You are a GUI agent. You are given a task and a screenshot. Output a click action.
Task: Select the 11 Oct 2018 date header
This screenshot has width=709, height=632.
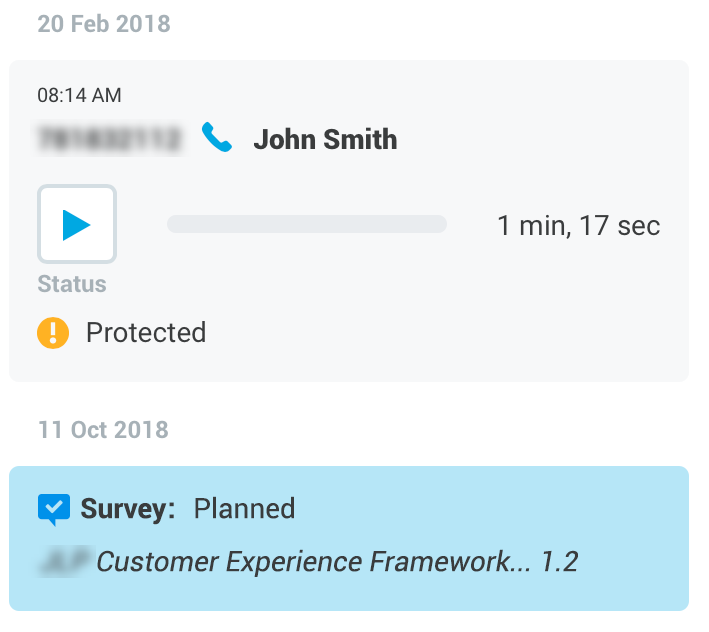[103, 430]
